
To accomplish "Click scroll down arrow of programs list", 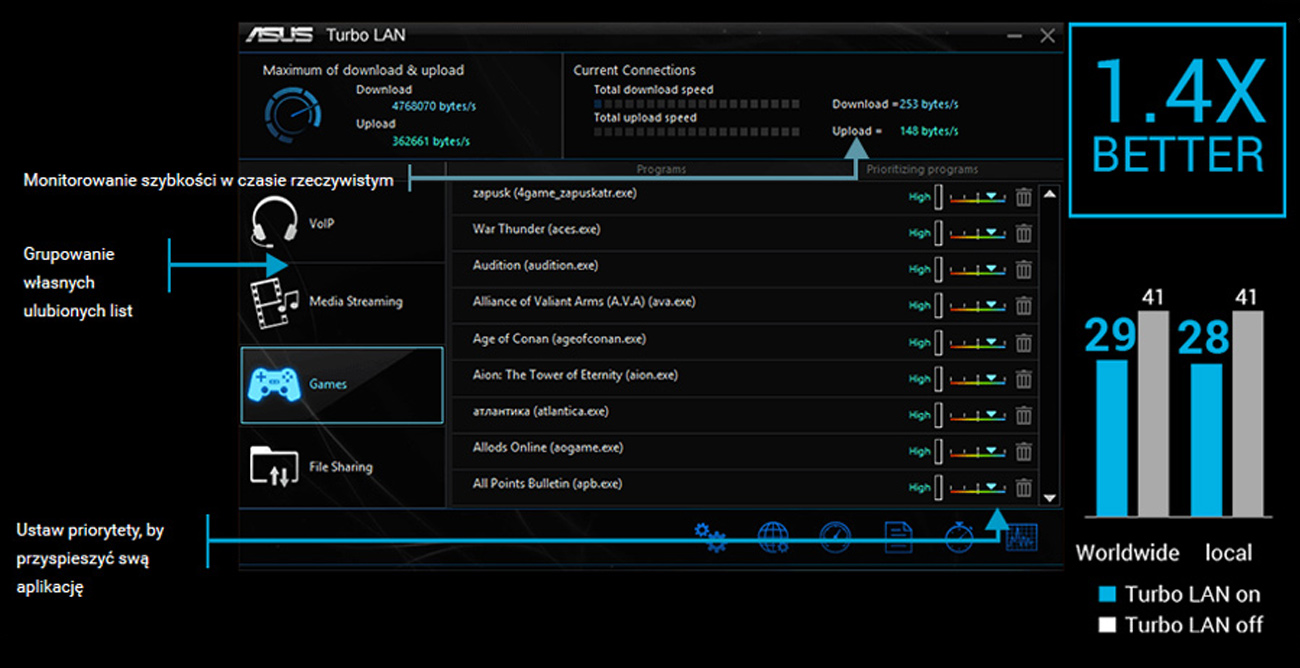I will (1049, 497).
